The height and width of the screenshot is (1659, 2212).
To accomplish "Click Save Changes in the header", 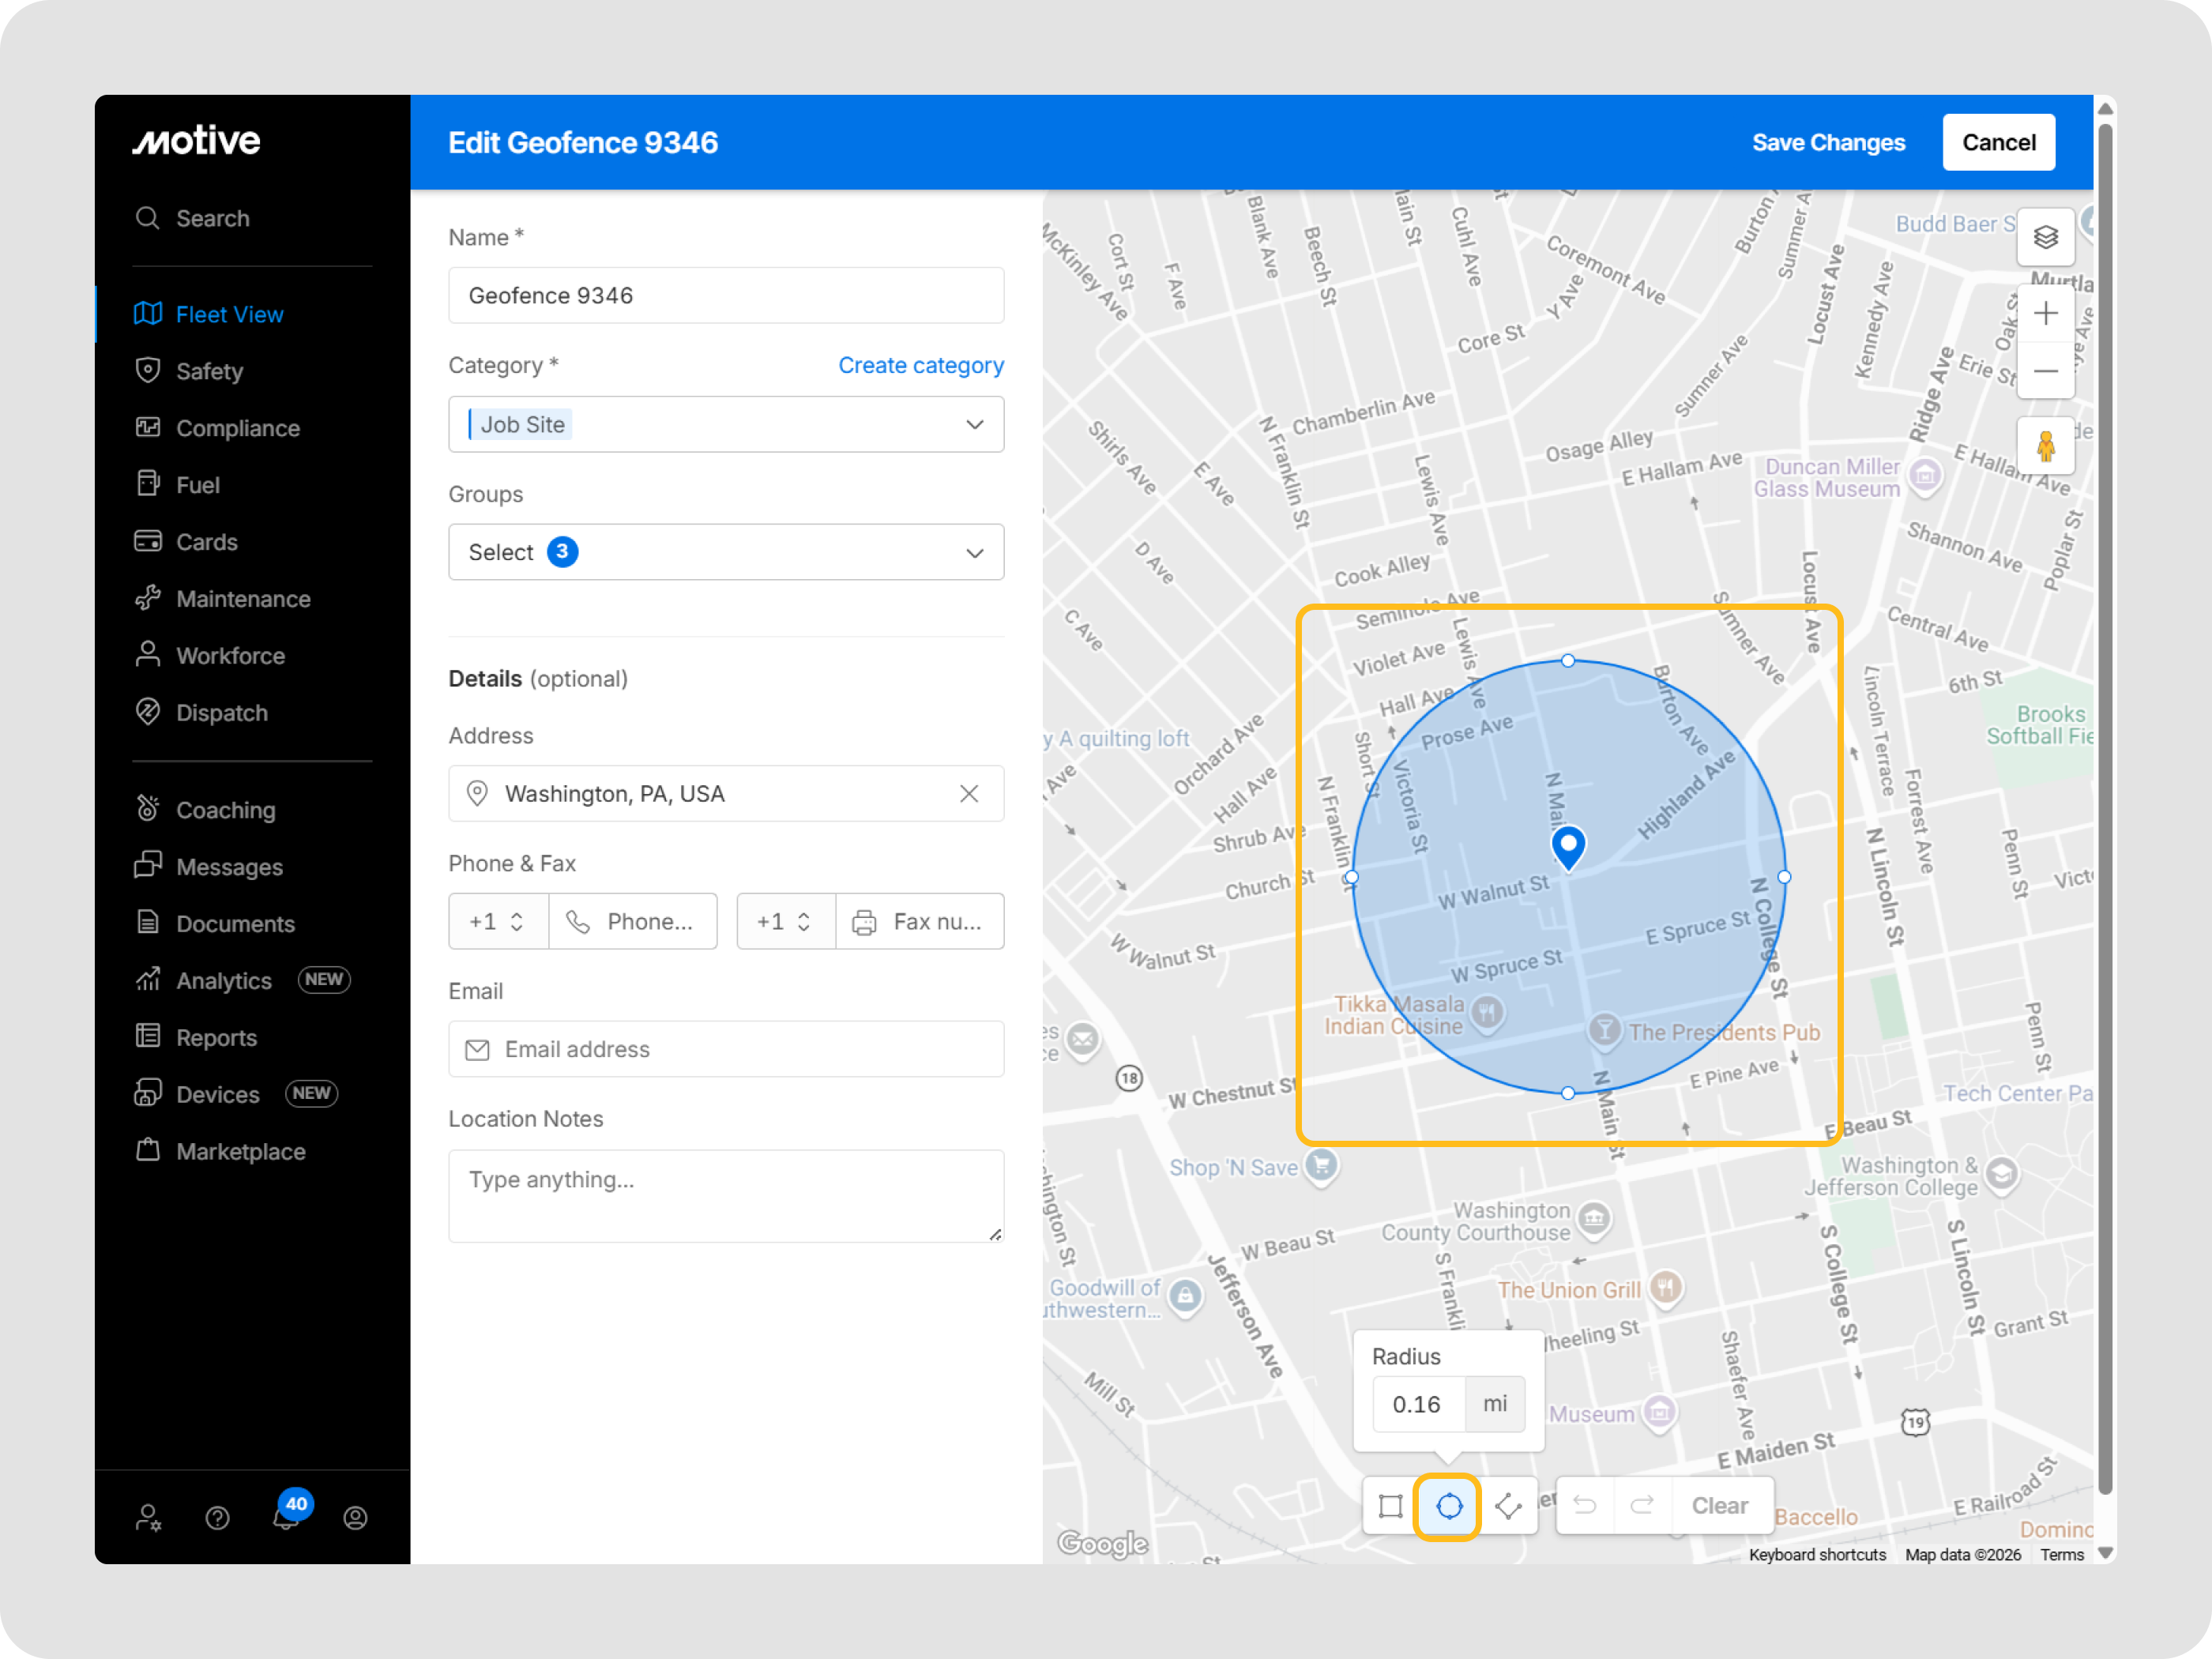I will coord(1828,143).
